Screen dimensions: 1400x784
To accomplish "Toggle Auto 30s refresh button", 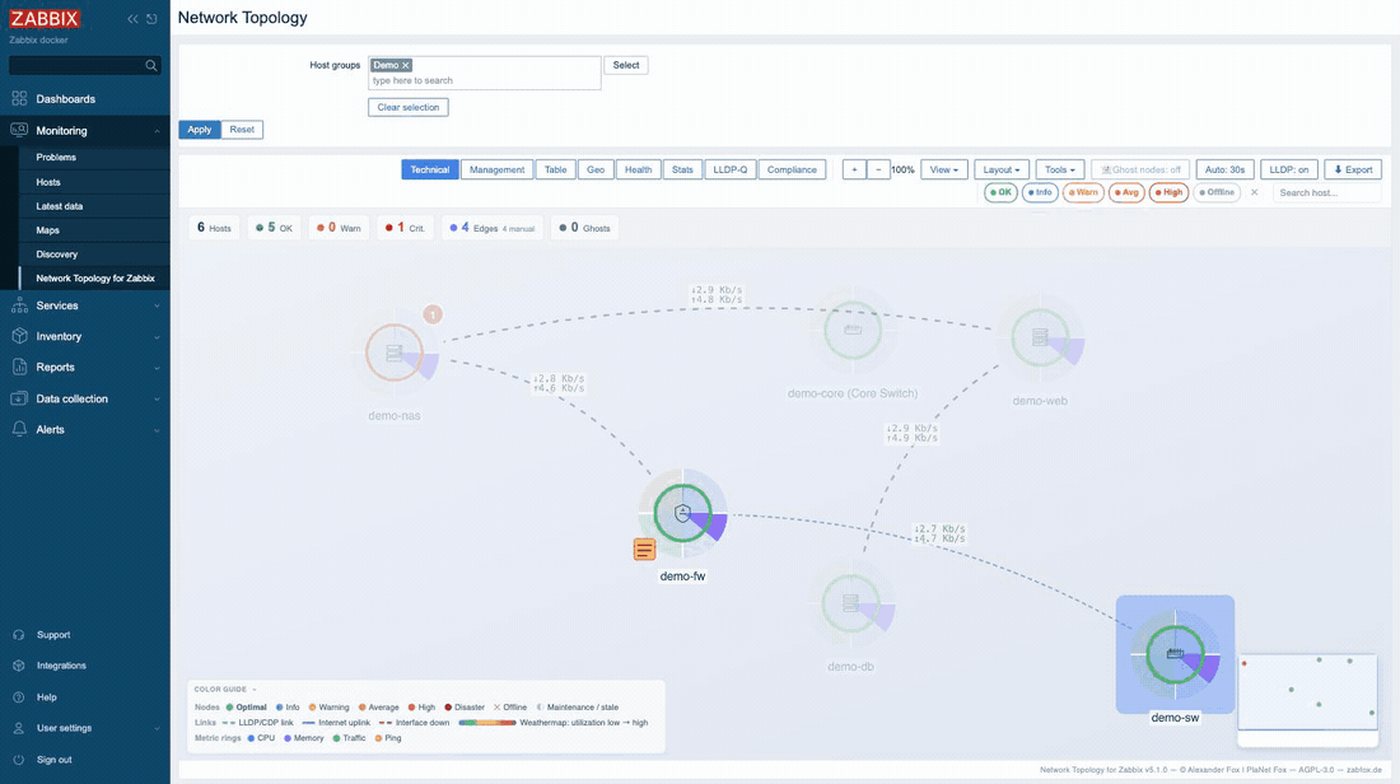I will 1225,170.
